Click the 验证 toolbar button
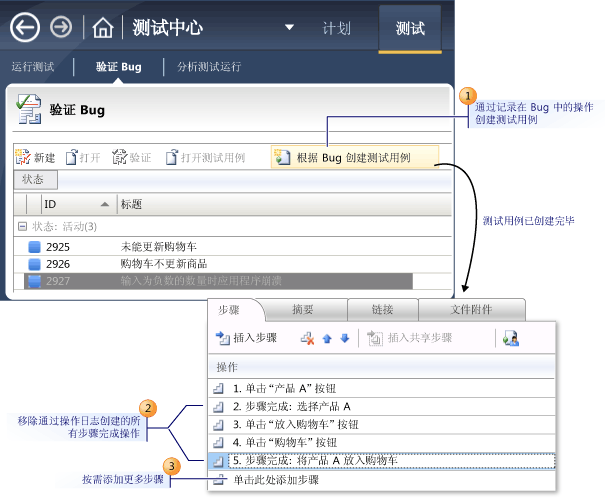605x499 pixels. [132, 157]
